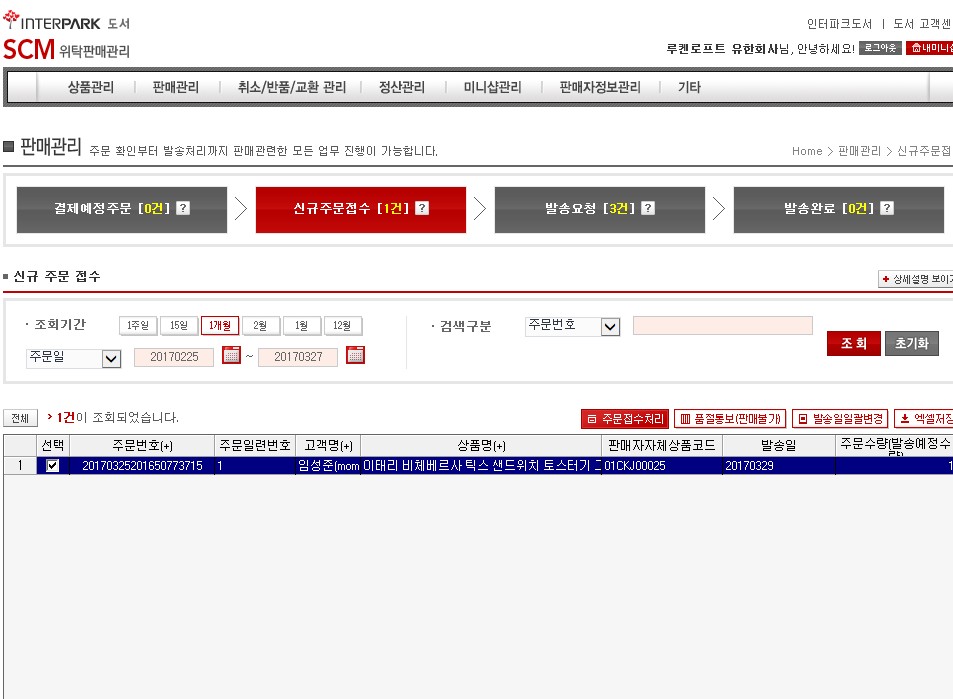Image resolution: width=953 pixels, height=699 pixels.
Task: Click the help icon beside 결제예정주문
Action: pyautogui.click(x=183, y=209)
